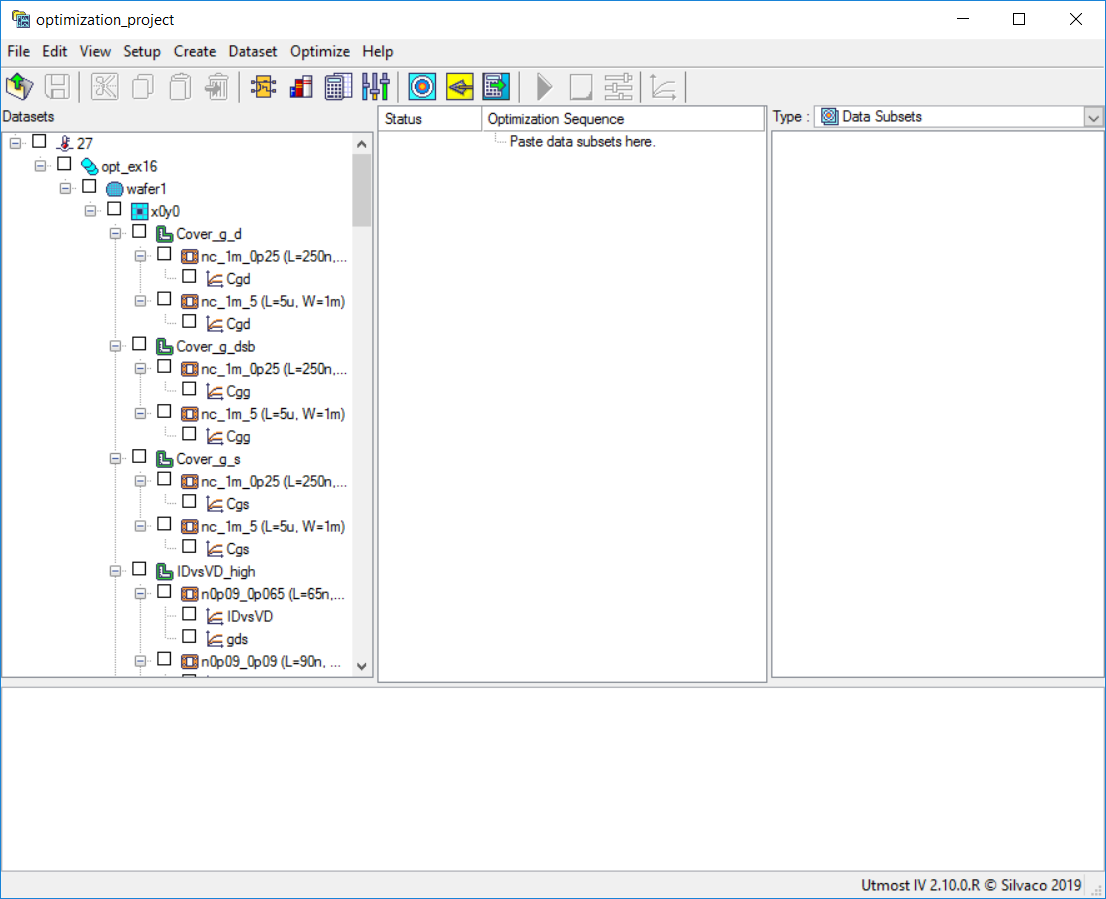
Task: Collapse the wafer1 tree node
Action: [x=66, y=188]
